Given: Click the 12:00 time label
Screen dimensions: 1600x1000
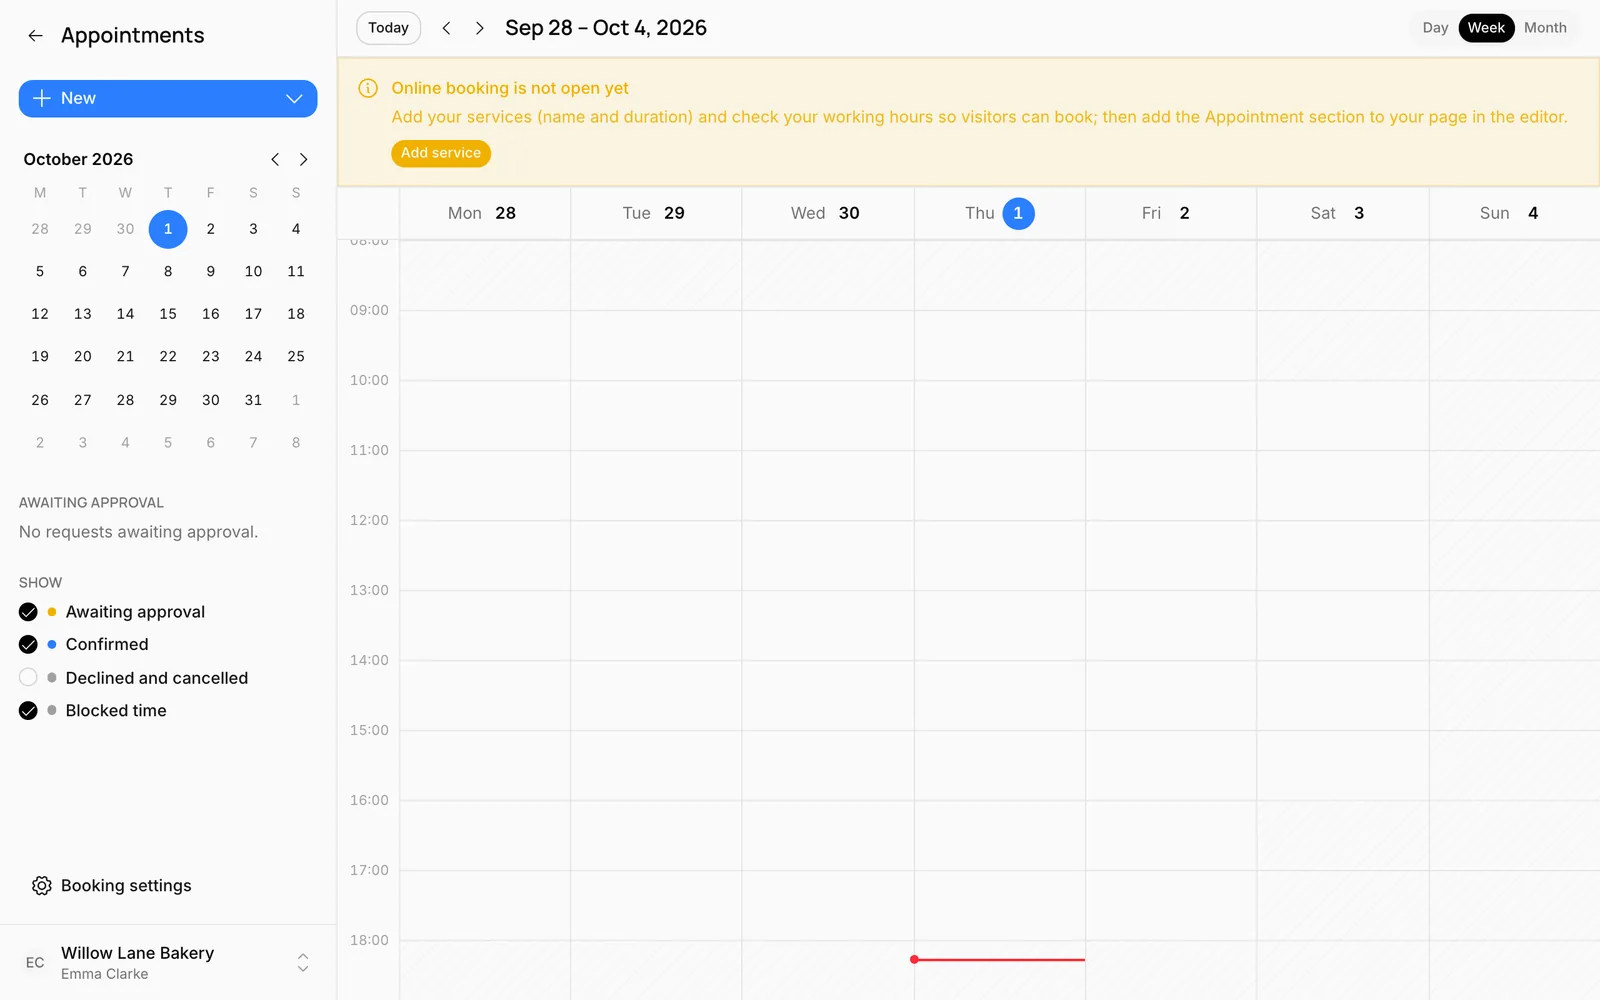Looking at the screenshot, I should click(369, 521).
